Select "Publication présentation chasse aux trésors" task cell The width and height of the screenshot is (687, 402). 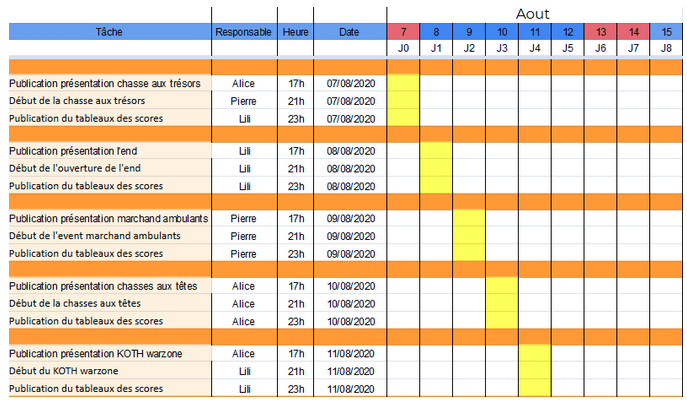(106, 84)
